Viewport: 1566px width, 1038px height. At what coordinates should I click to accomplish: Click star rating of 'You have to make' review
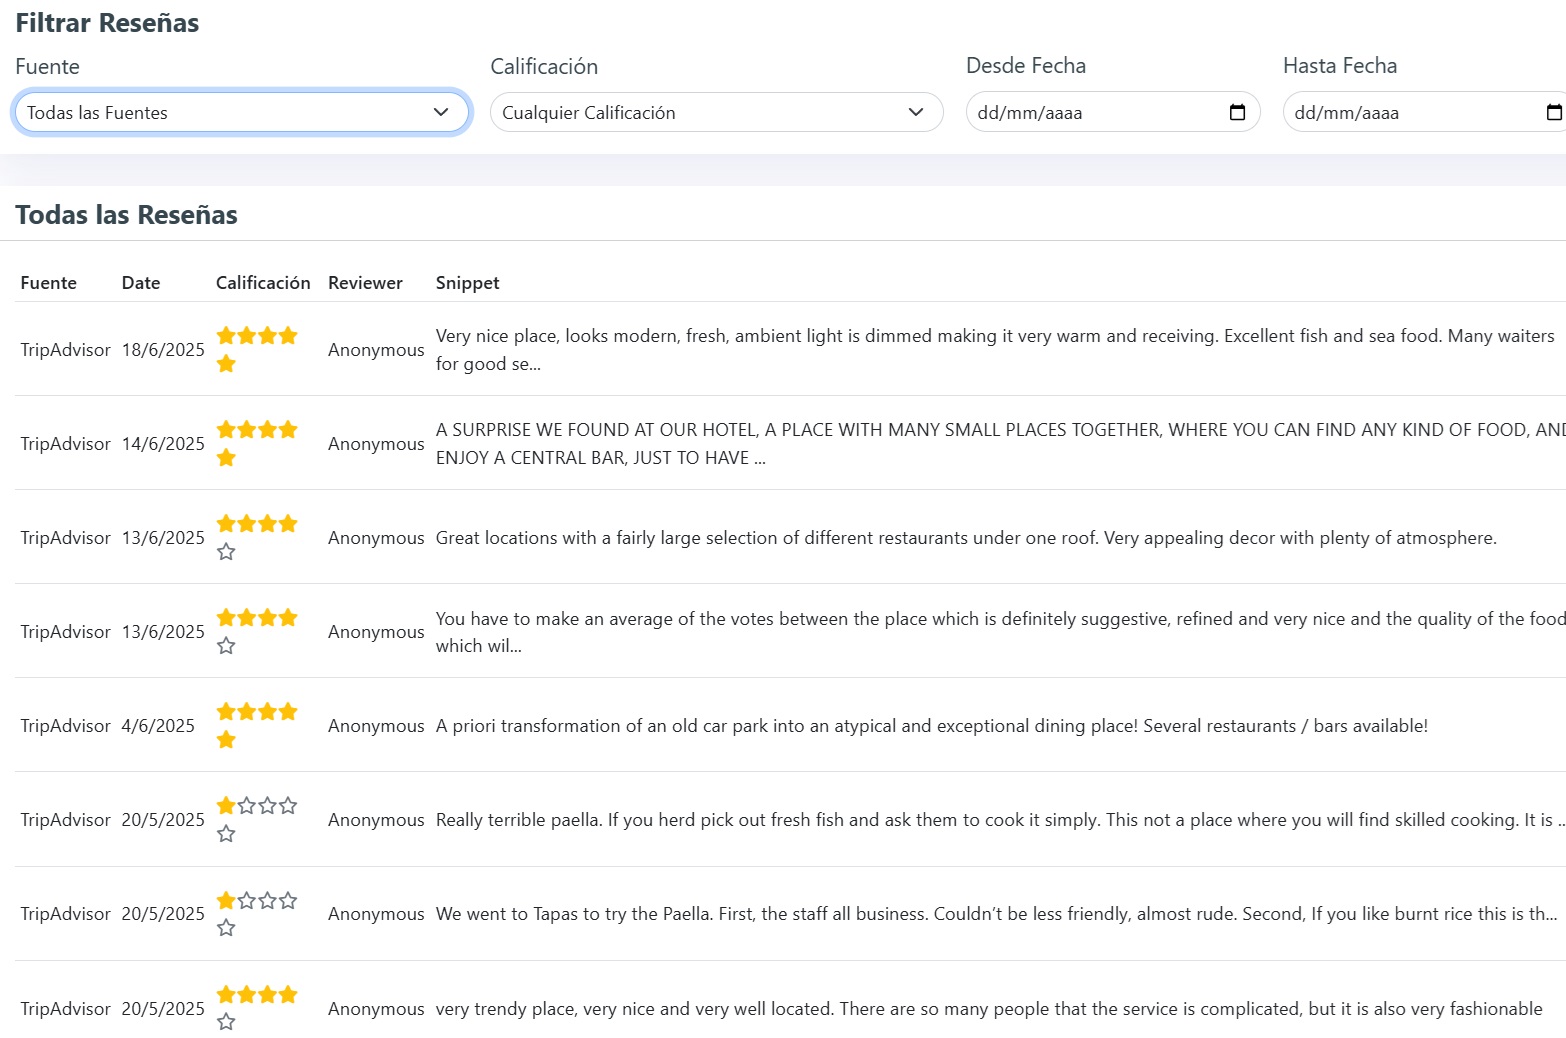(257, 631)
